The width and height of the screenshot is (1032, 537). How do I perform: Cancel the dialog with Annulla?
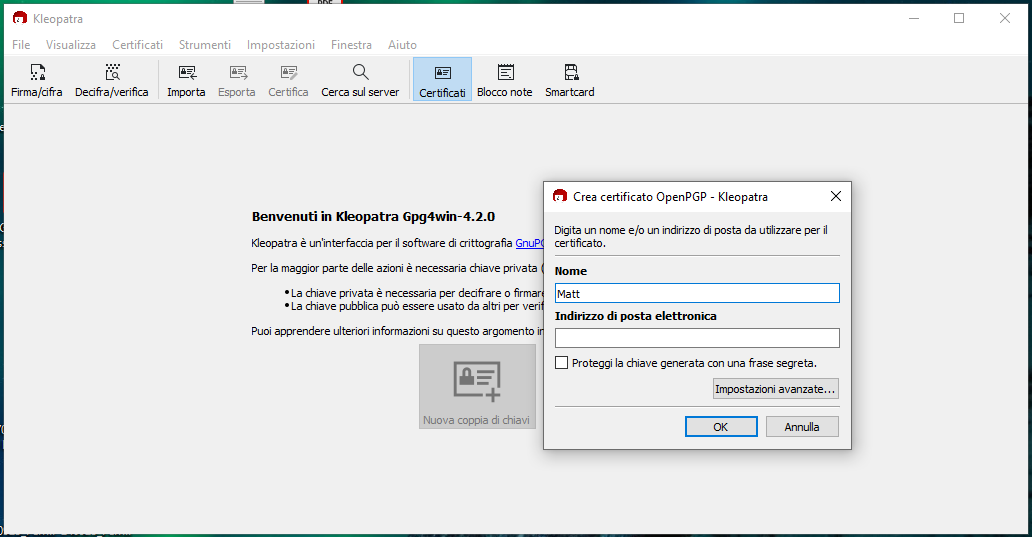coord(802,426)
